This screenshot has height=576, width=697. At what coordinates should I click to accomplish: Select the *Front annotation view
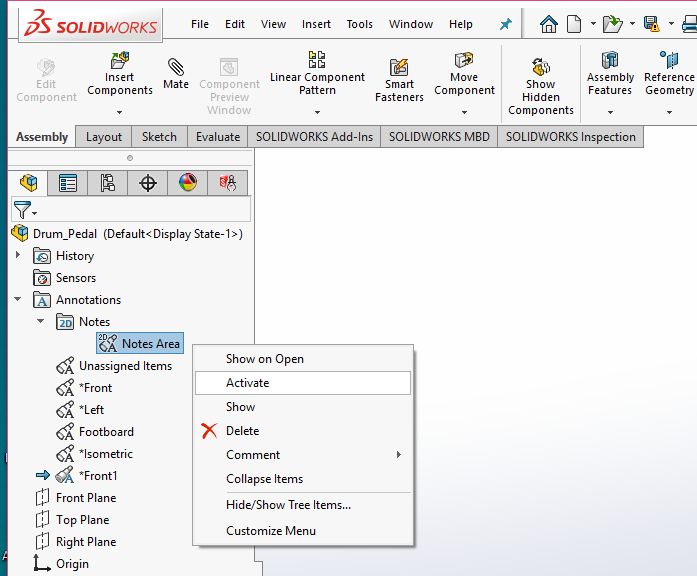(x=84, y=388)
